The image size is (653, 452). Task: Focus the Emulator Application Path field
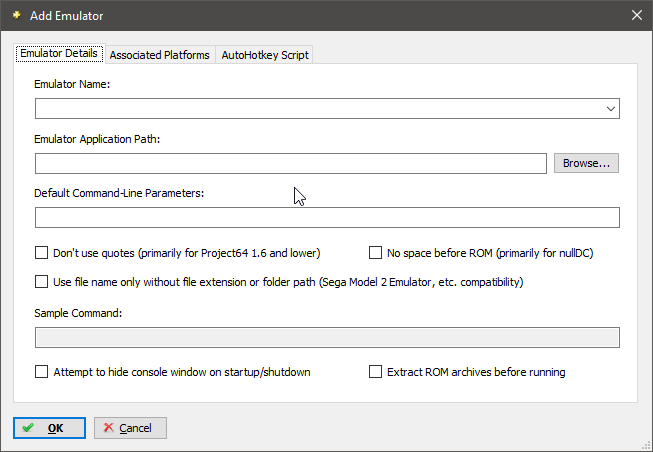pyautogui.click(x=291, y=163)
